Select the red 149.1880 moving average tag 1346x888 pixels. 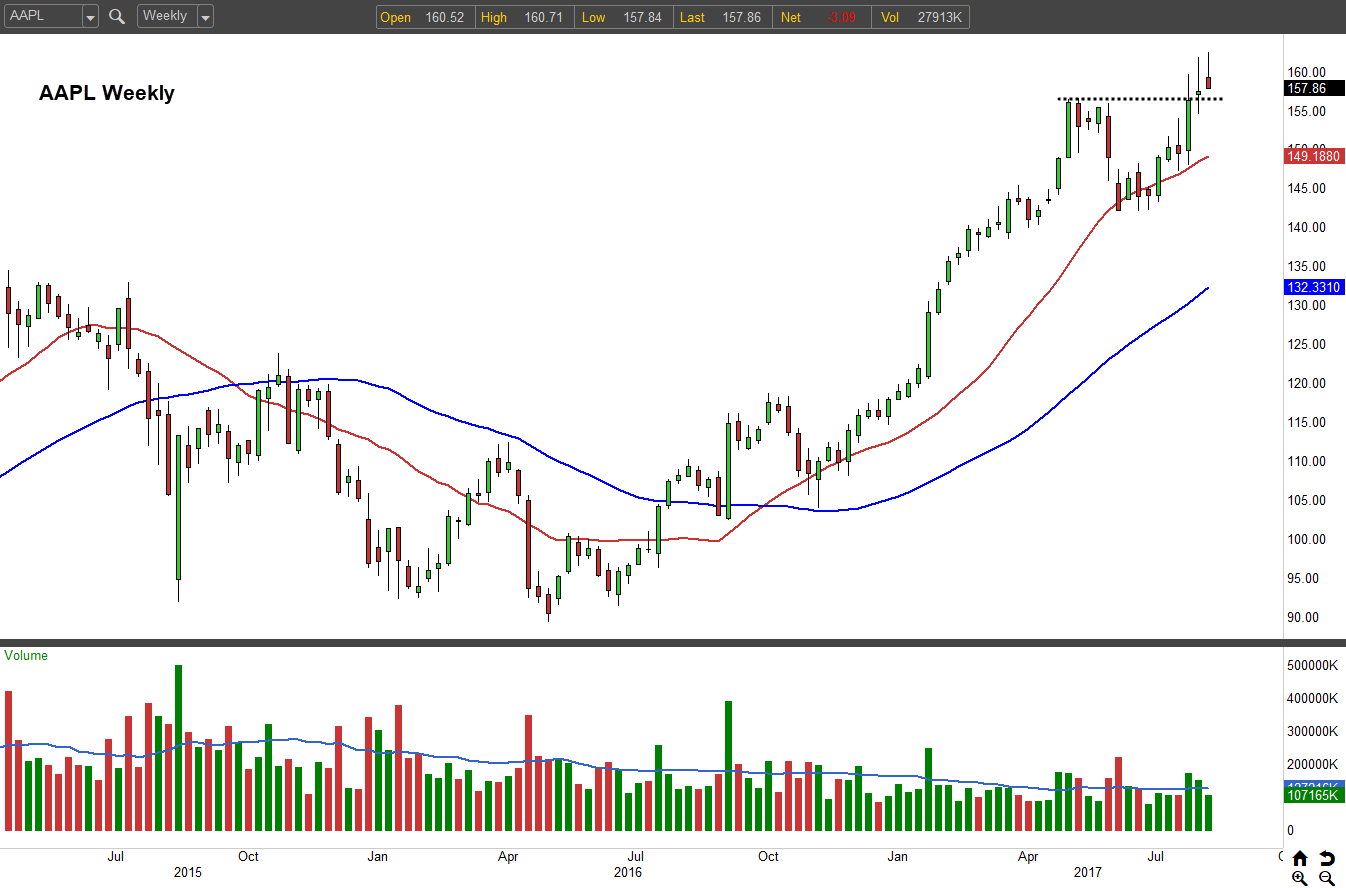pyautogui.click(x=1313, y=156)
